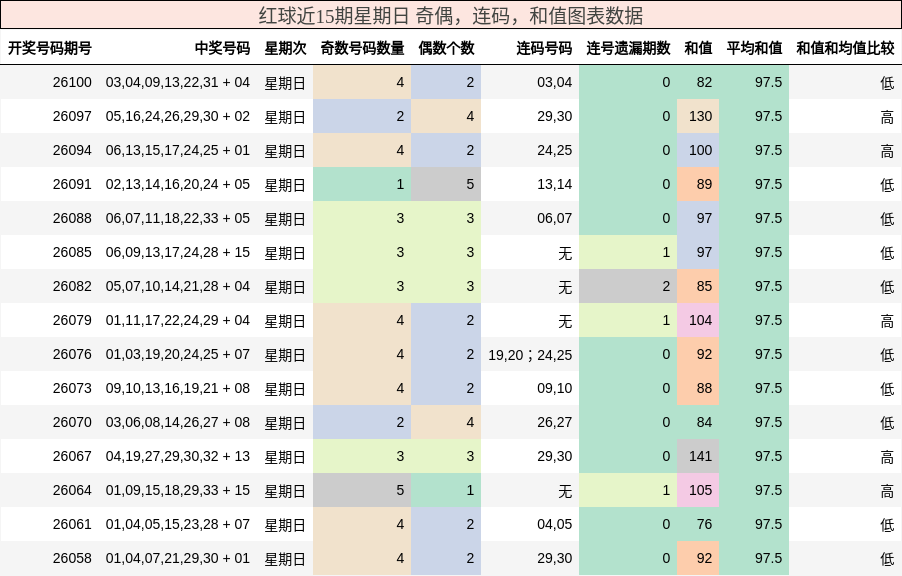Select numbers 01,09,15,18,29,33 + 15
The height and width of the screenshot is (576, 902).
[178, 490]
